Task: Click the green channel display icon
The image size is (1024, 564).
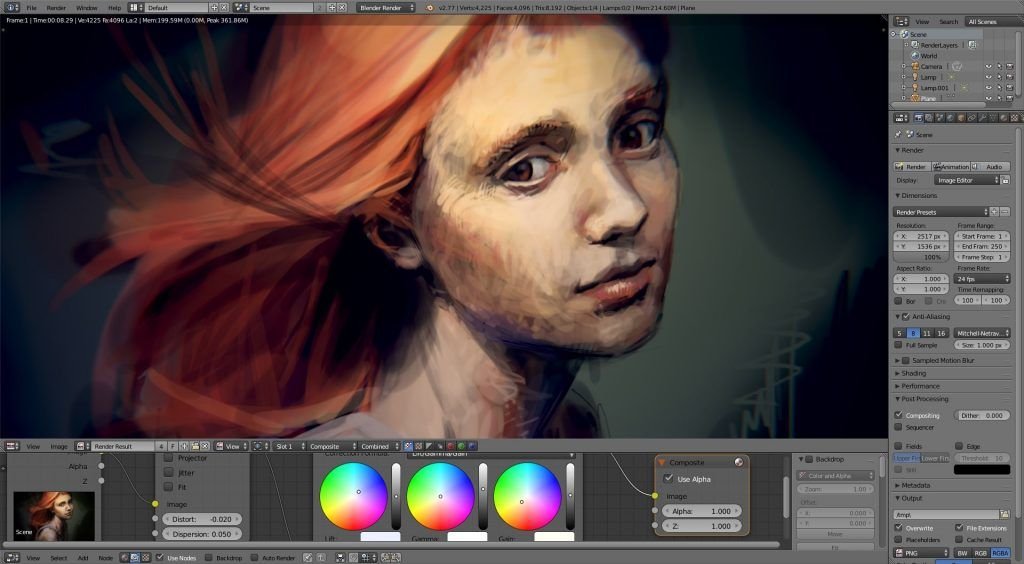Action: click(x=460, y=446)
